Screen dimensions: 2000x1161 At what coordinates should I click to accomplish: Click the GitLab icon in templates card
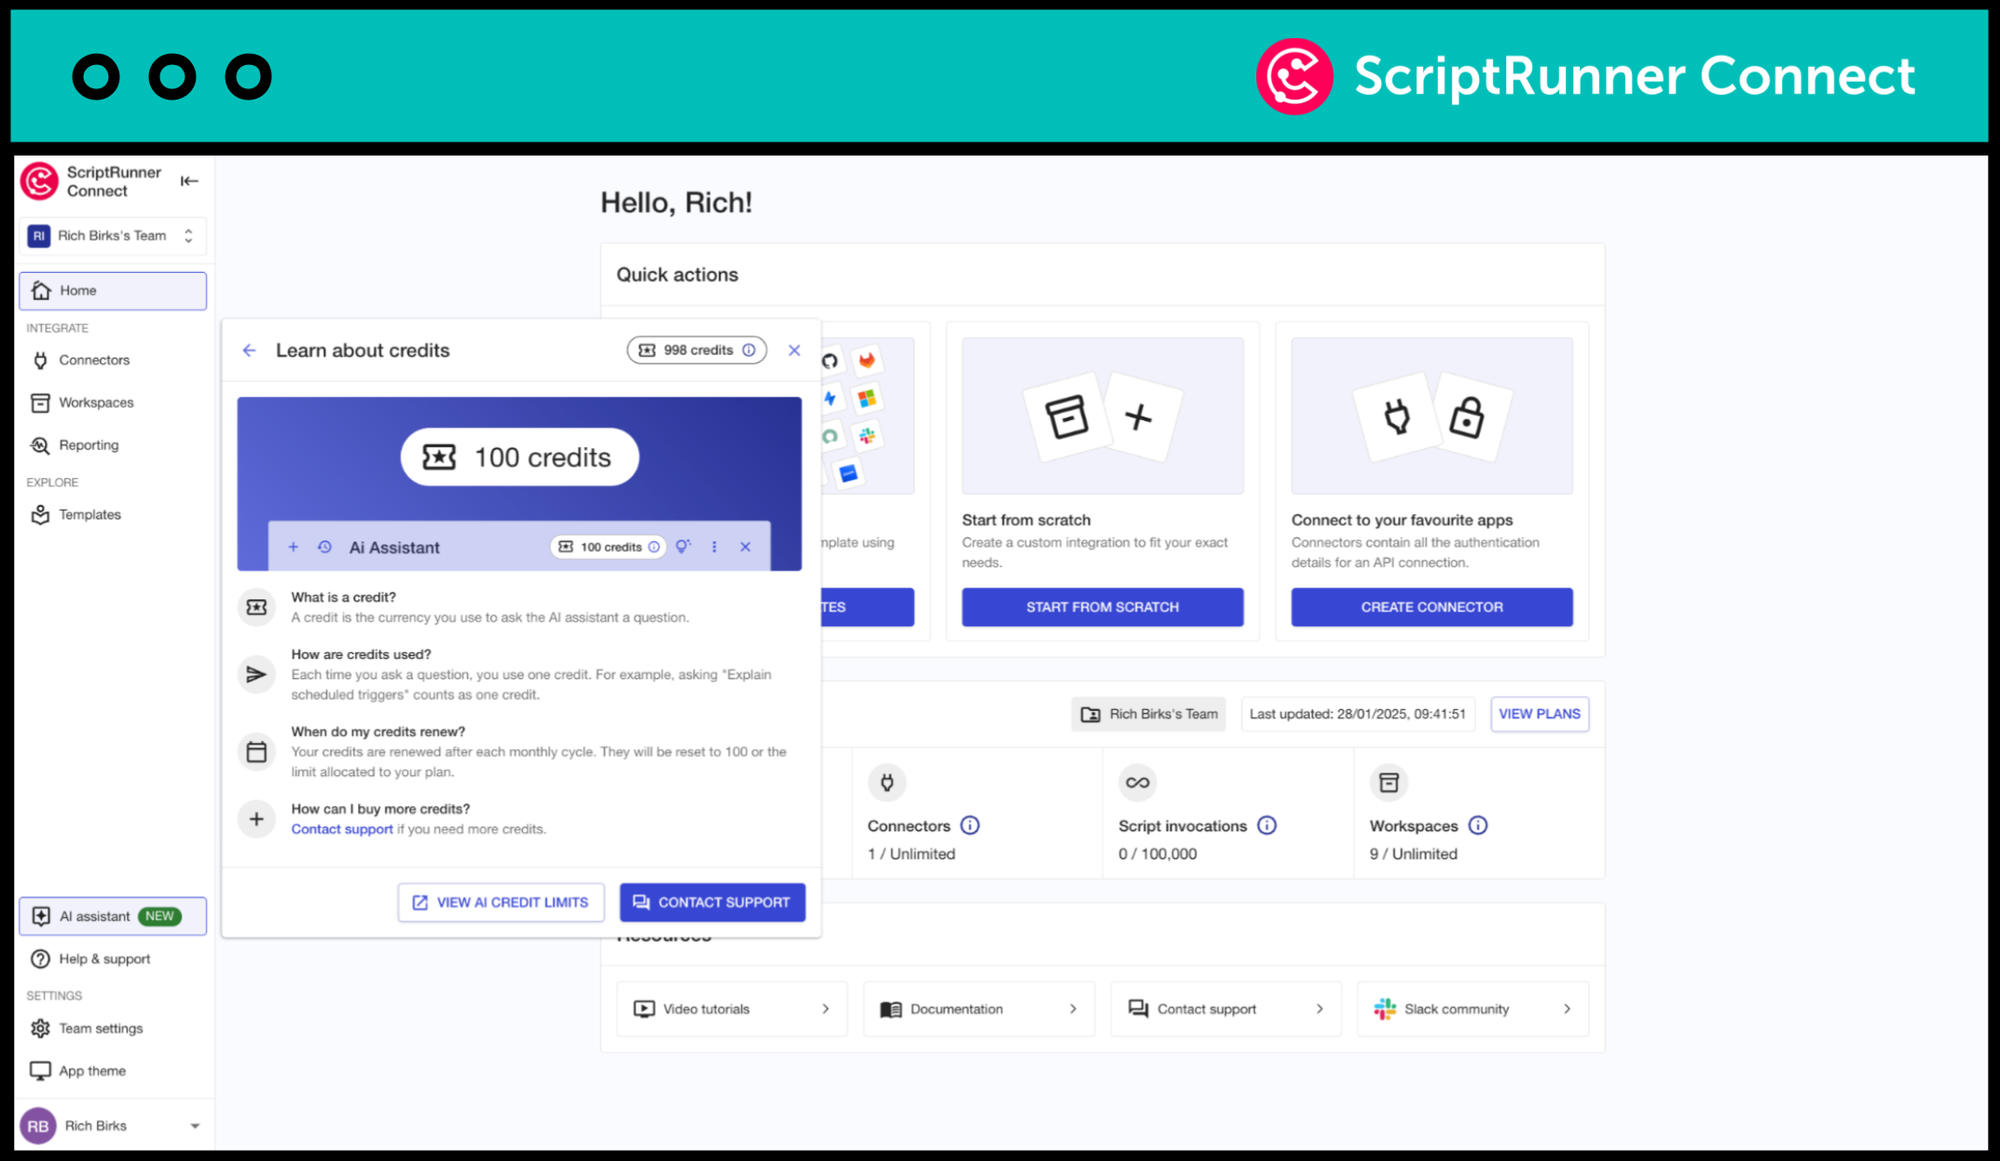867,360
